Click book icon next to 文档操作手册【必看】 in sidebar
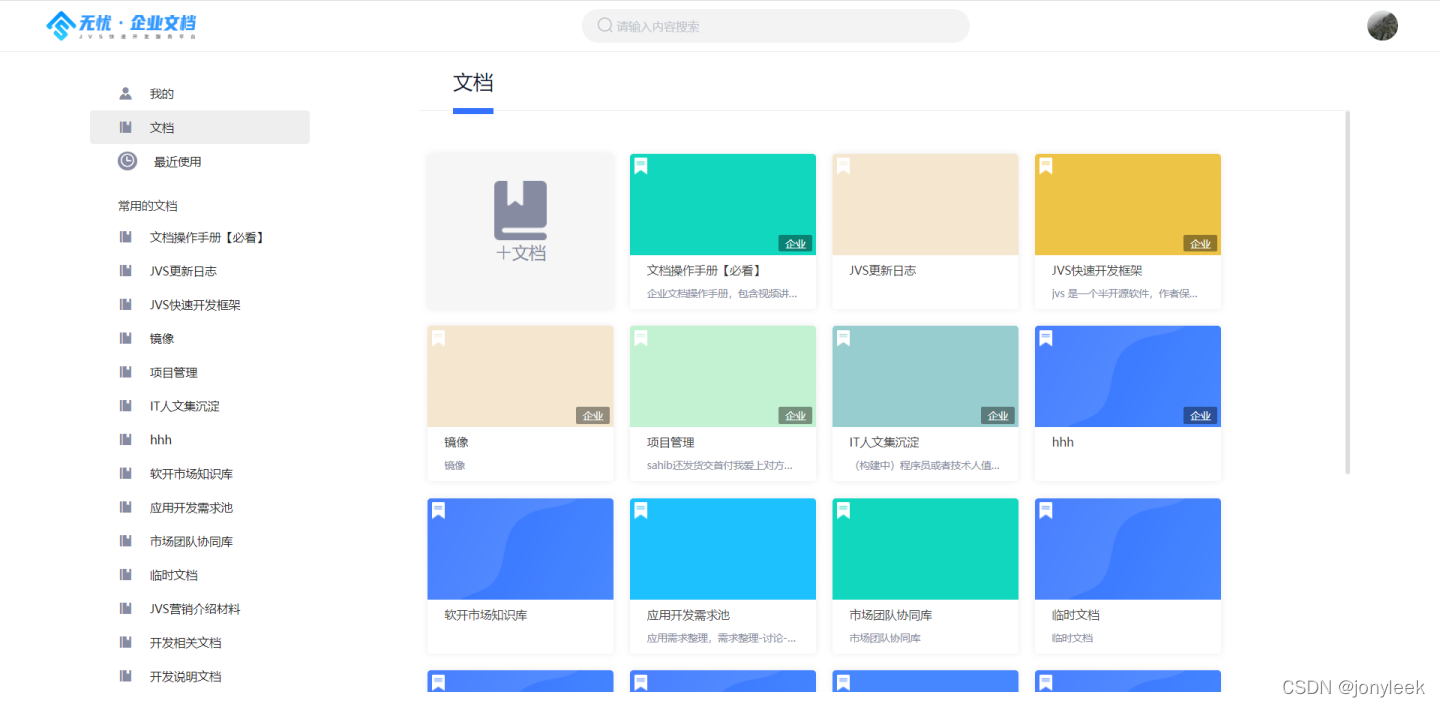This screenshot has height=707, width=1440. 125,237
